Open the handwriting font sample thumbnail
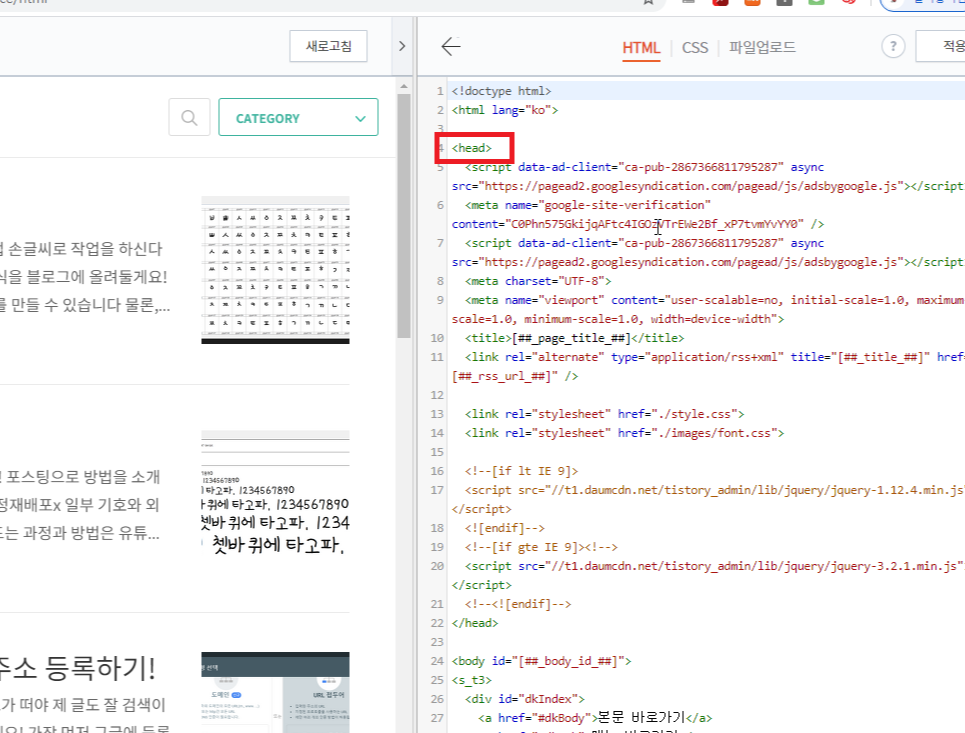Viewport: 965px width, 733px height. (275, 492)
